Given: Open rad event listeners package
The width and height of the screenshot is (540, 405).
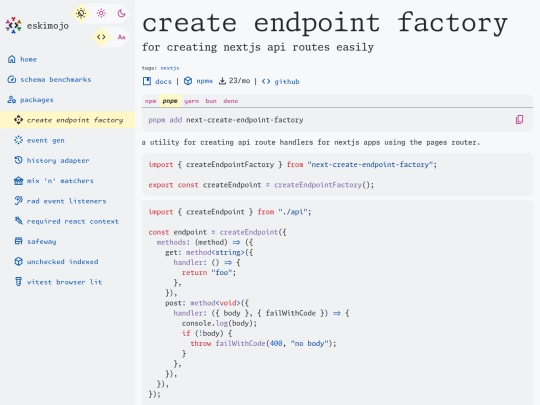Looking at the screenshot, I should tap(66, 201).
